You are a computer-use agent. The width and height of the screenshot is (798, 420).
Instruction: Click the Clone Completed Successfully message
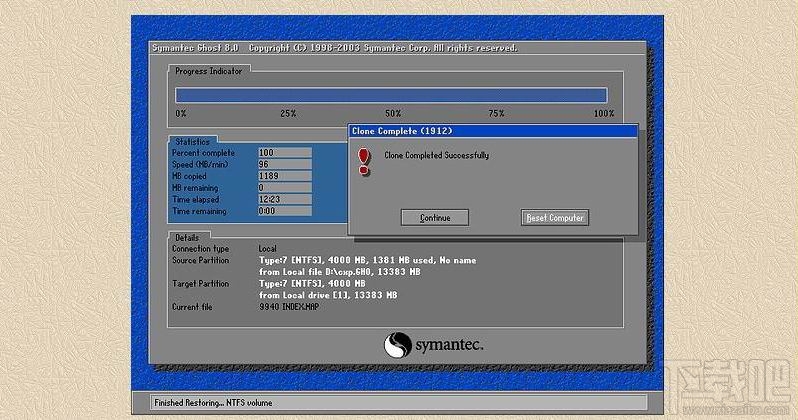436,155
